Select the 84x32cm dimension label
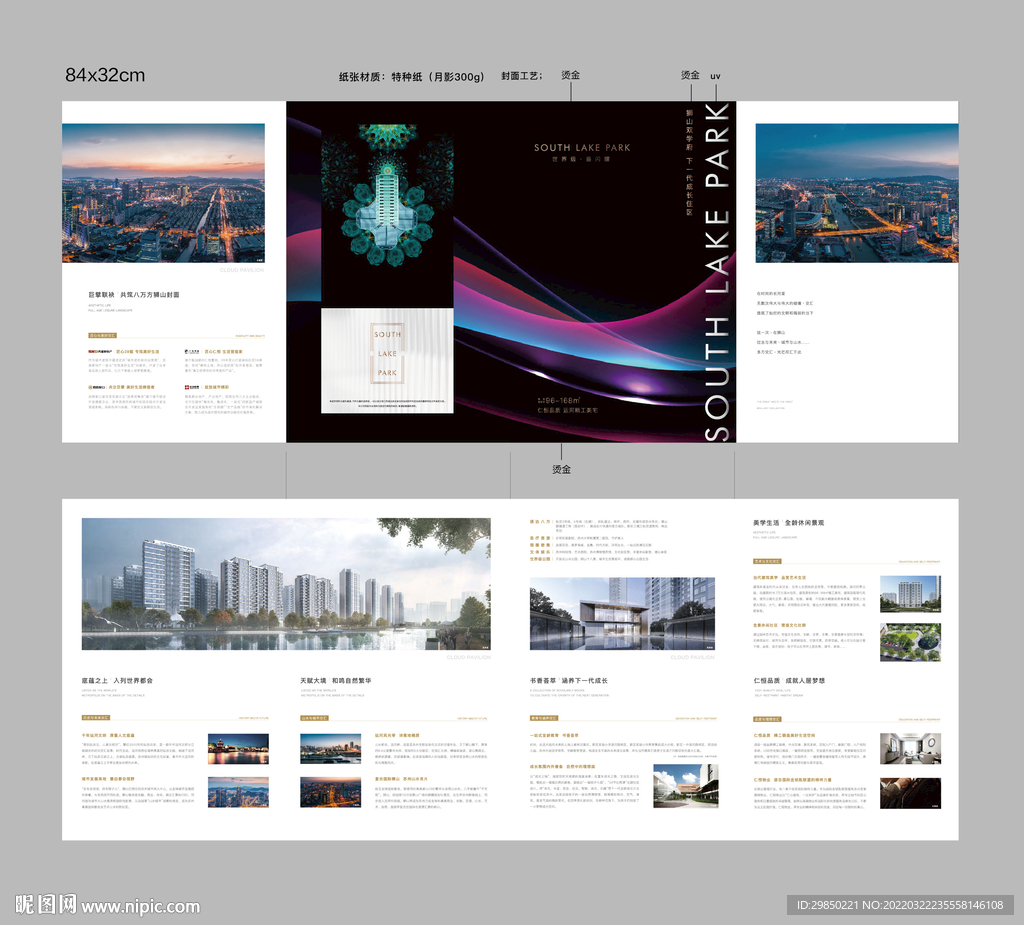Viewport: 1024px width, 925px height. pos(105,75)
